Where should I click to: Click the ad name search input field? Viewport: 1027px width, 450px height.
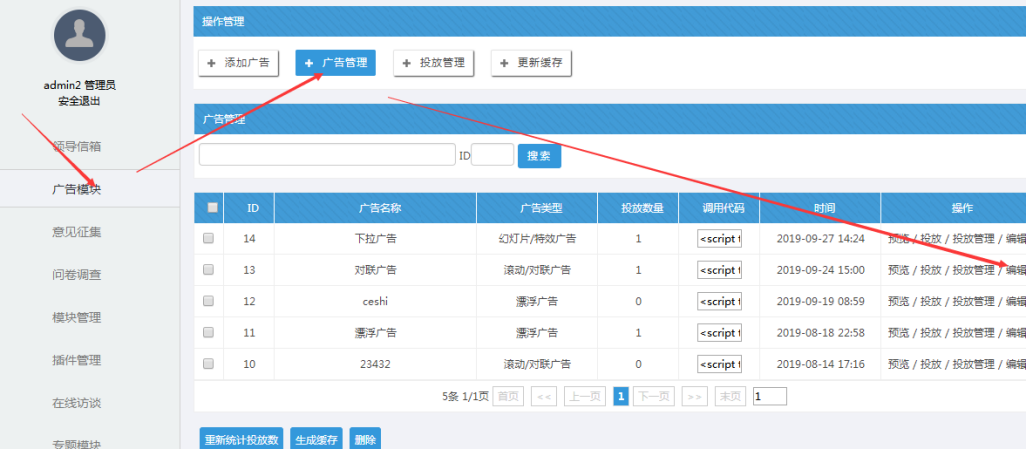coord(327,155)
